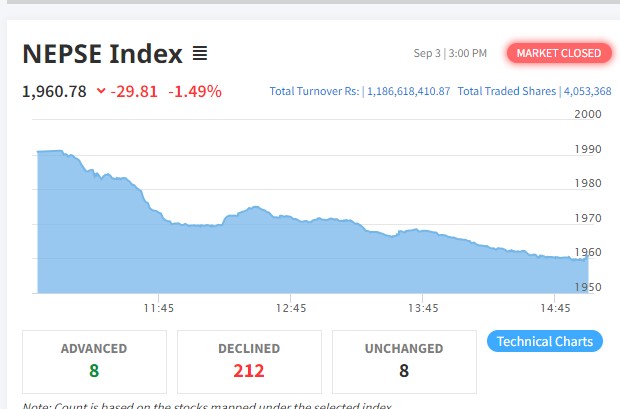Click the 13:45 time axis marker
Image resolution: width=620 pixels, height=409 pixels.
pyautogui.click(x=423, y=308)
